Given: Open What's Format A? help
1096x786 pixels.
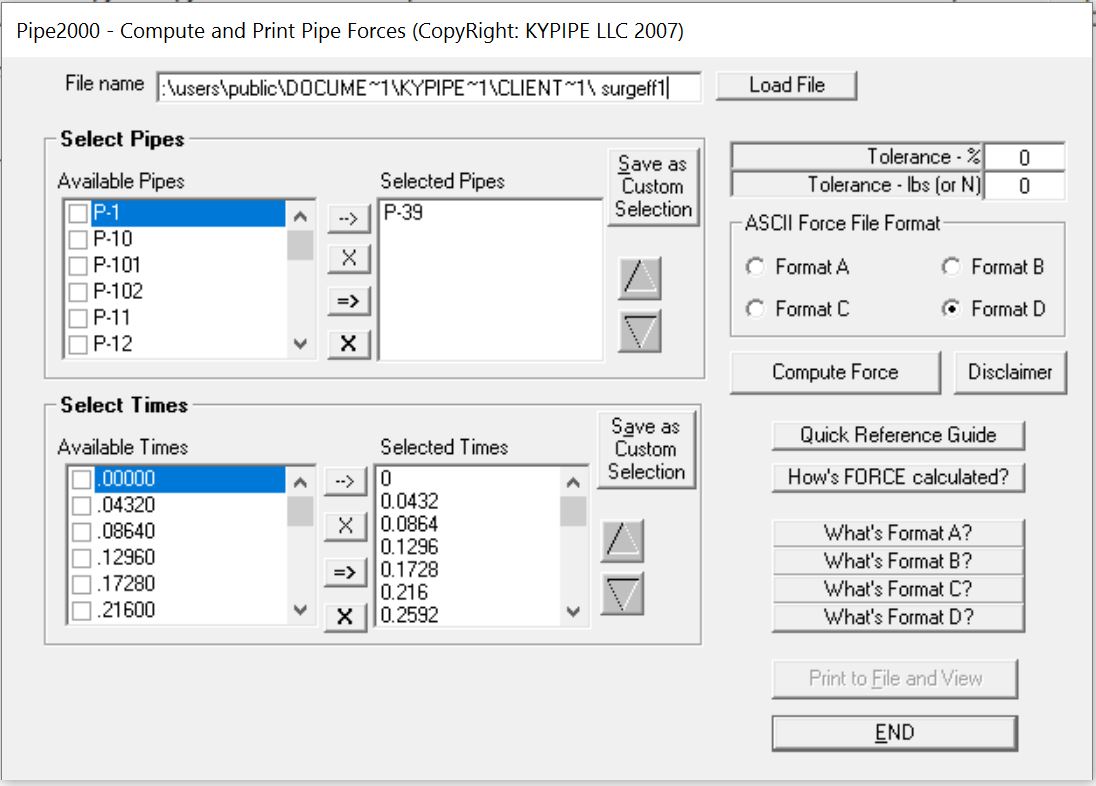Looking at the screenshot, I should pyautogui.click(x=898, y=533).
